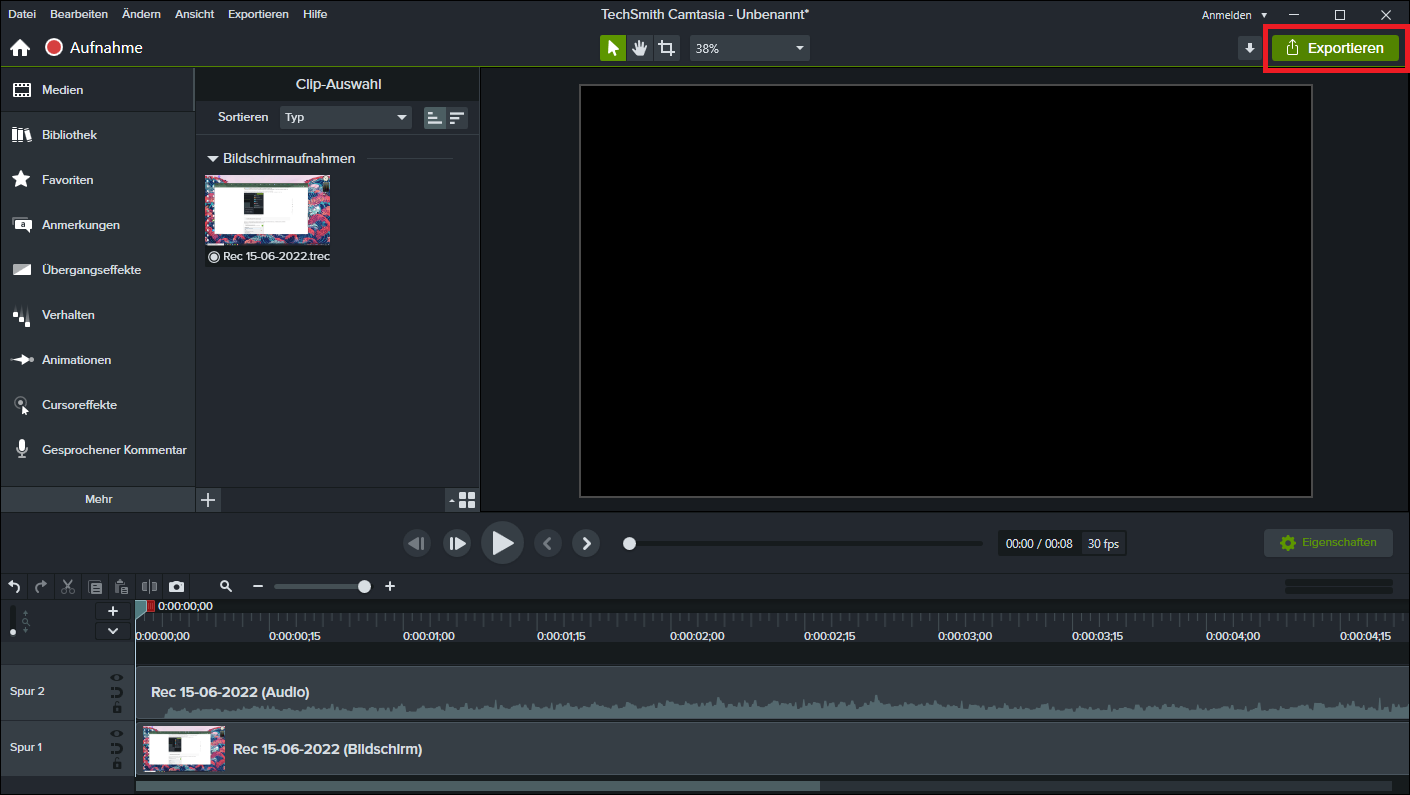Screen dimensions: 1410x795
Task: Click the Undo arrow in timeline toolbar
Action: click(x=14, y=587)
